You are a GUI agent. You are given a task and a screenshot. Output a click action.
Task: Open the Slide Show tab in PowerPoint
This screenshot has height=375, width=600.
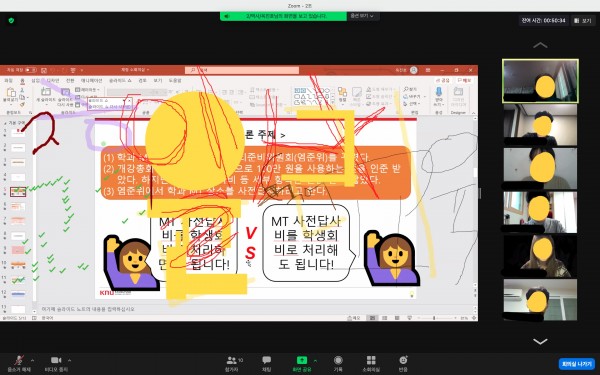click(120, 81)
